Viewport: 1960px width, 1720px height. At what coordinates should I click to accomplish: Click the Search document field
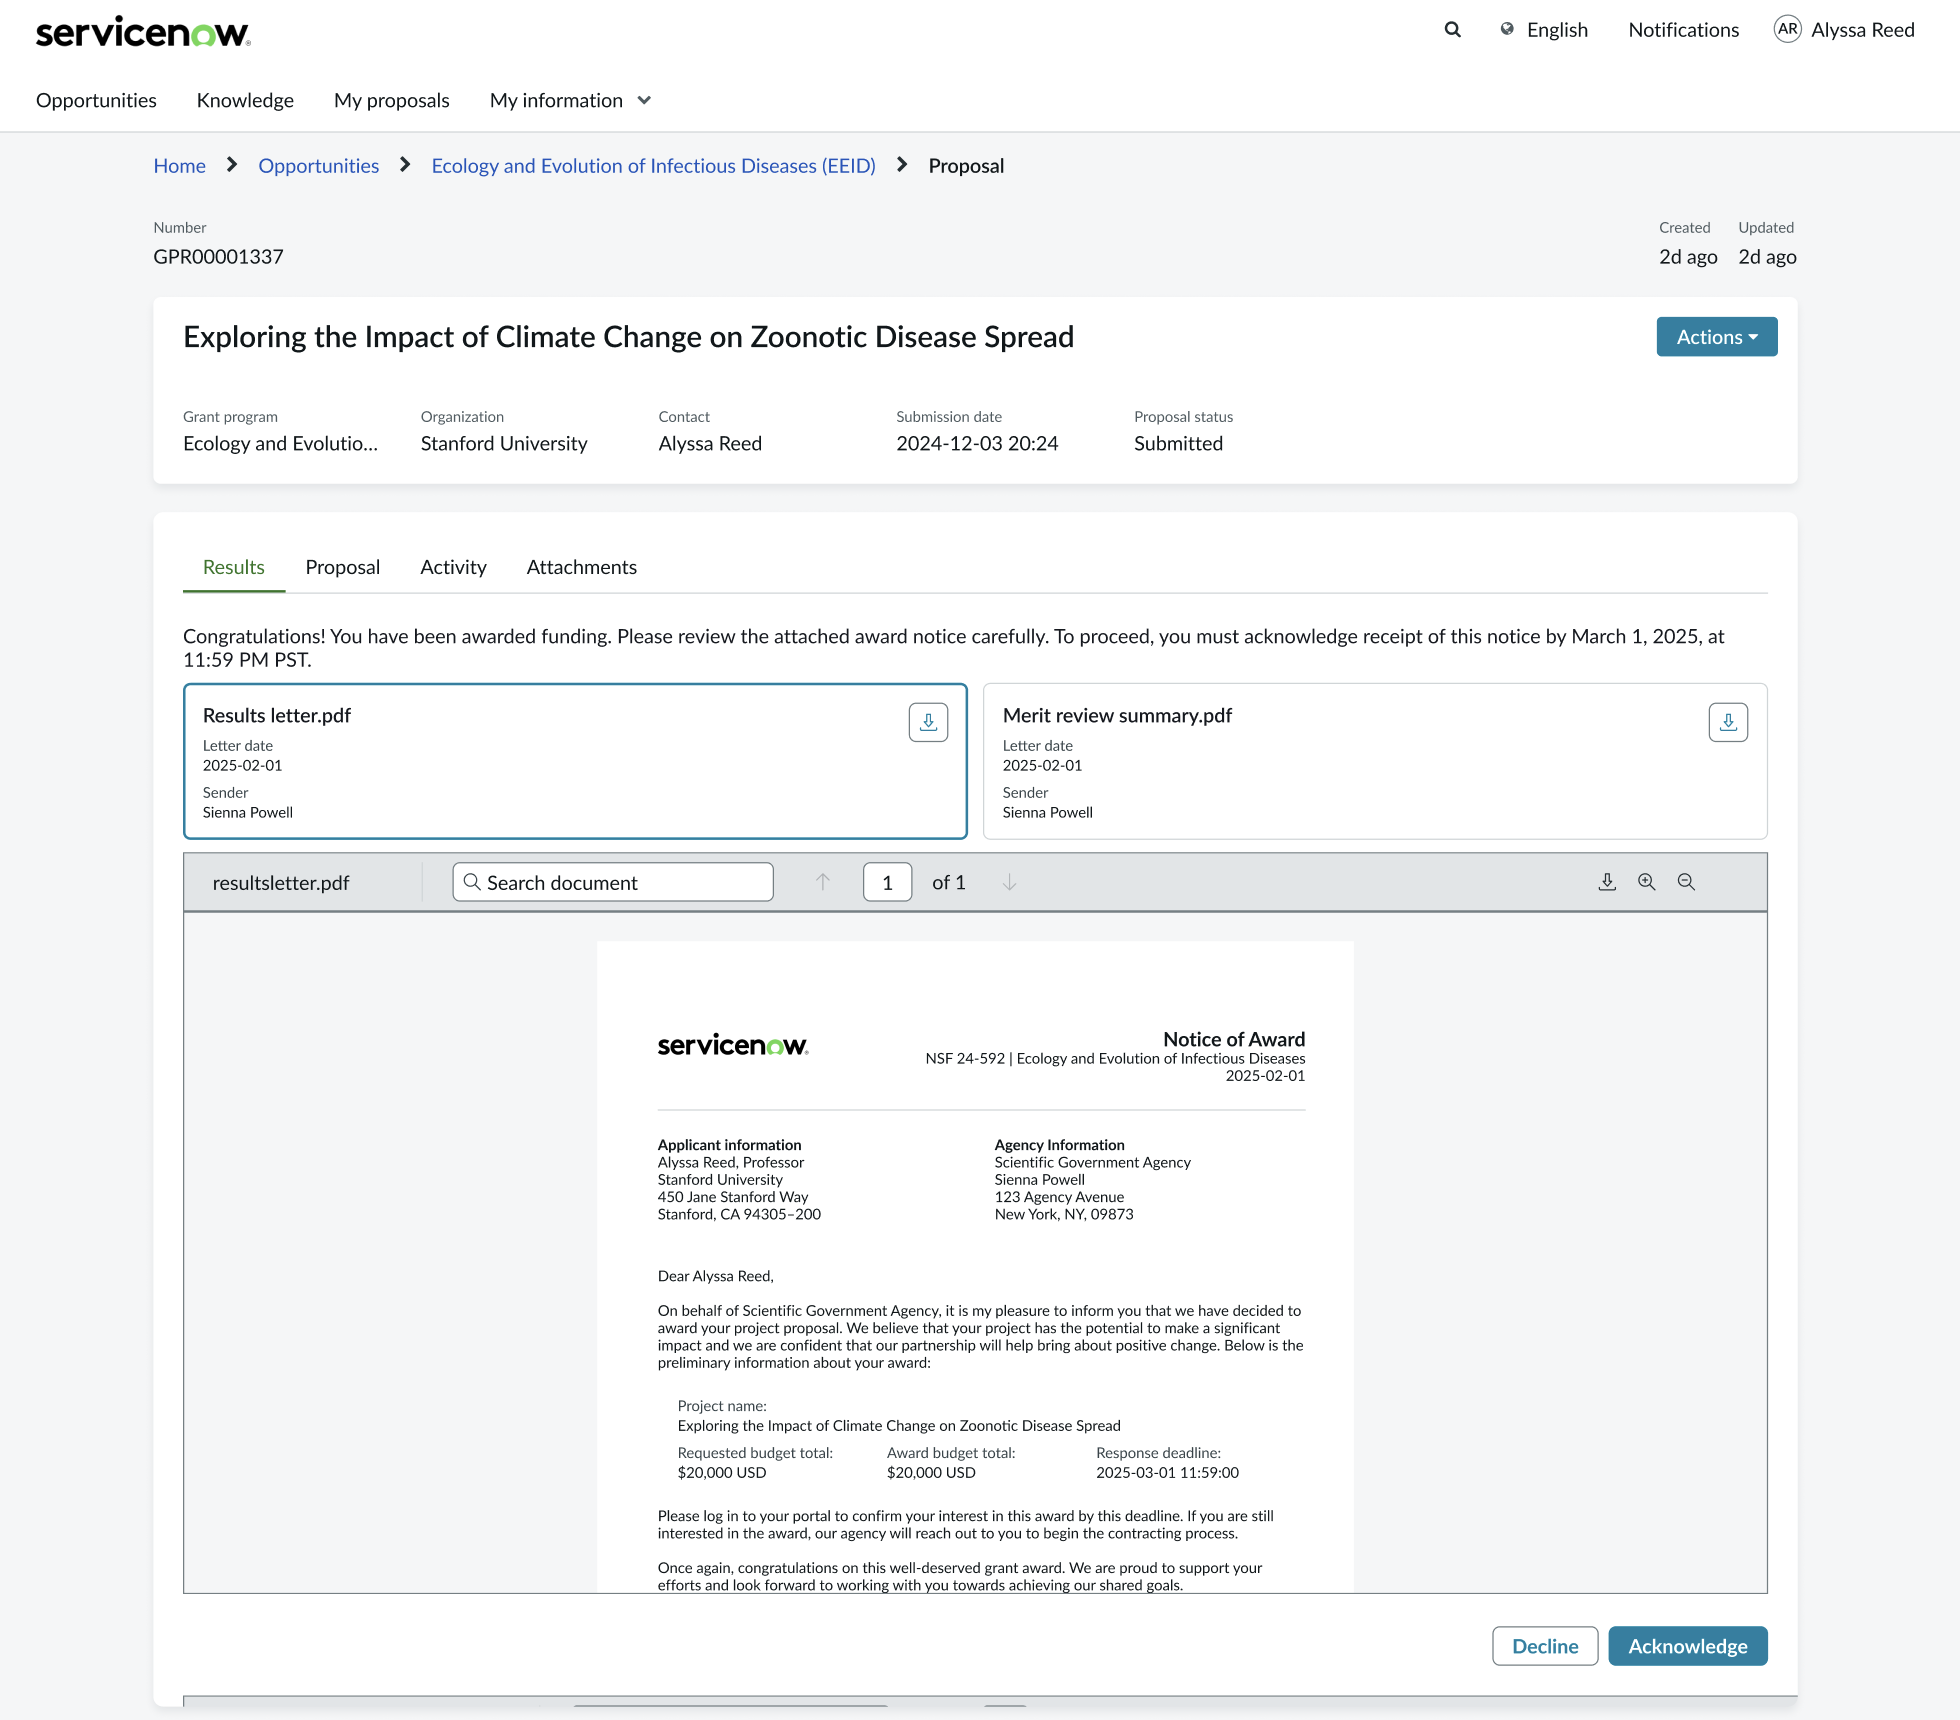(613, 882)
